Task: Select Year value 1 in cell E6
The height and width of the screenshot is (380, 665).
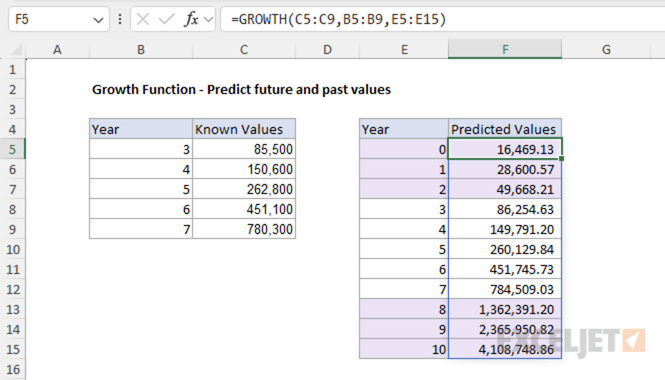Action: point(404,169)
